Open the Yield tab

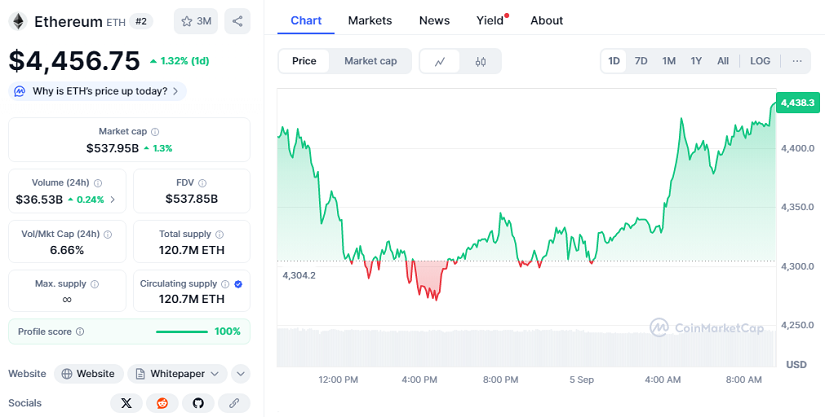pos(490,21)
